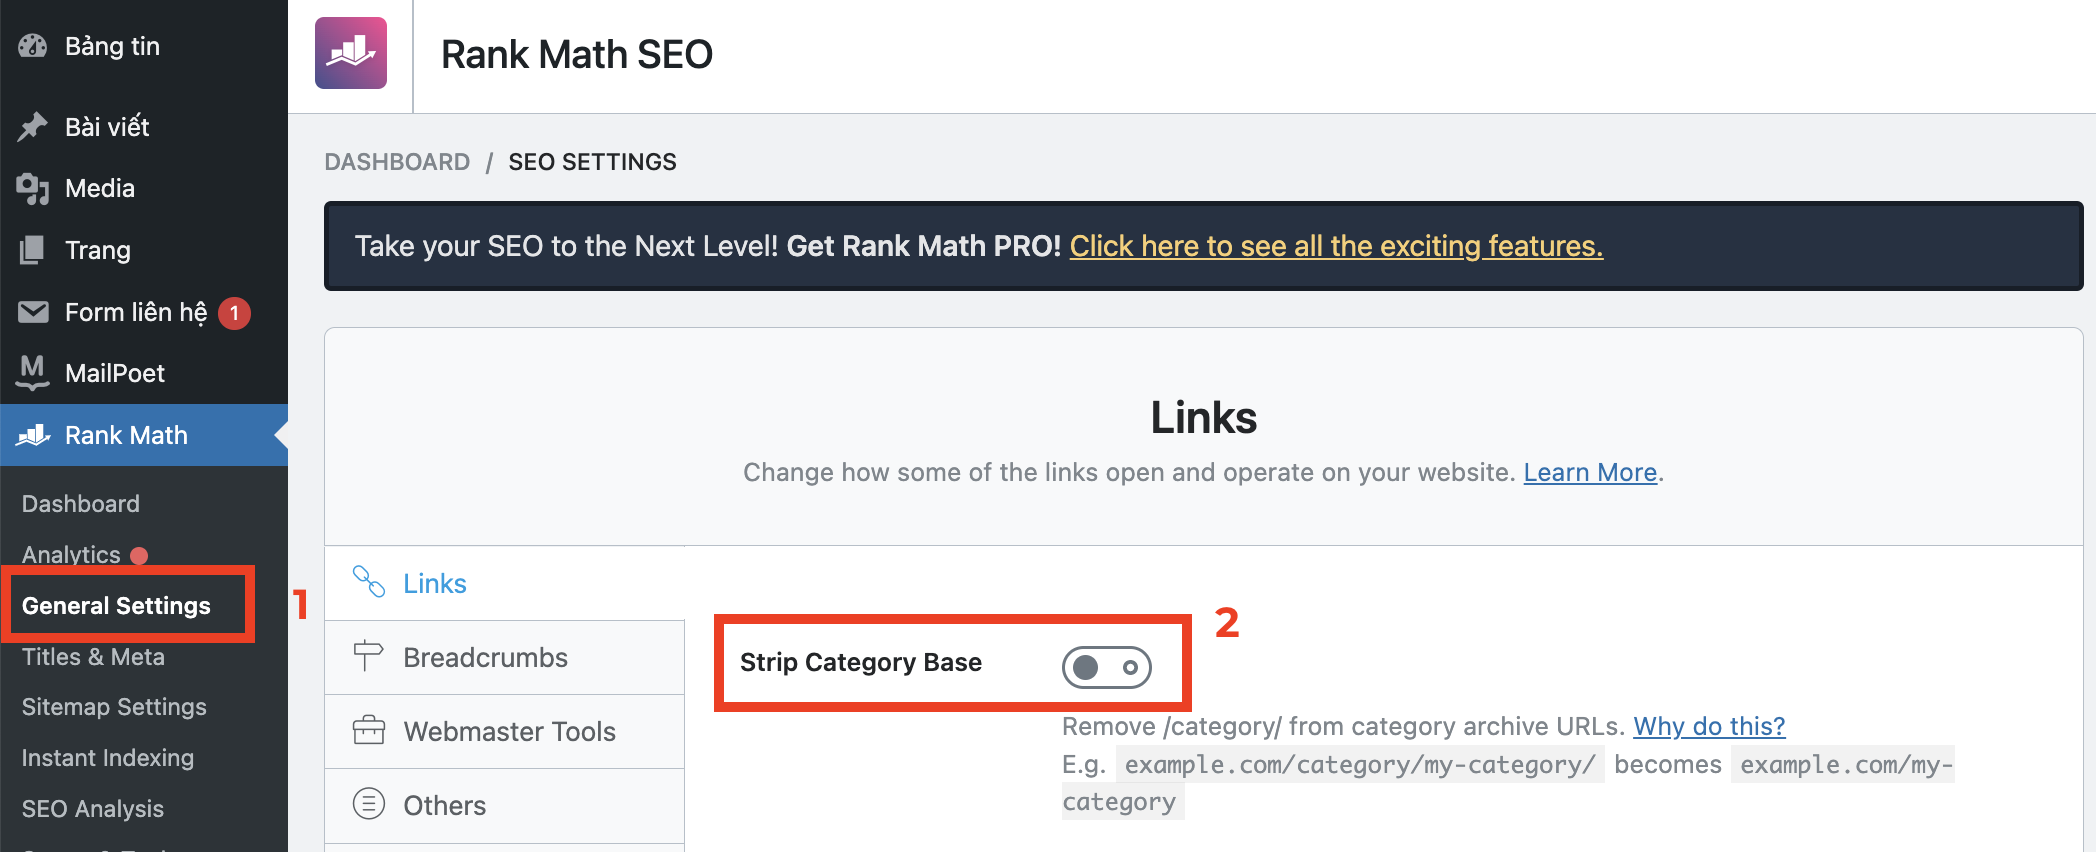Viewport: 2096px width, 852px height.
Task: Click the MailPoet M icon
Action: pos(33,372)
